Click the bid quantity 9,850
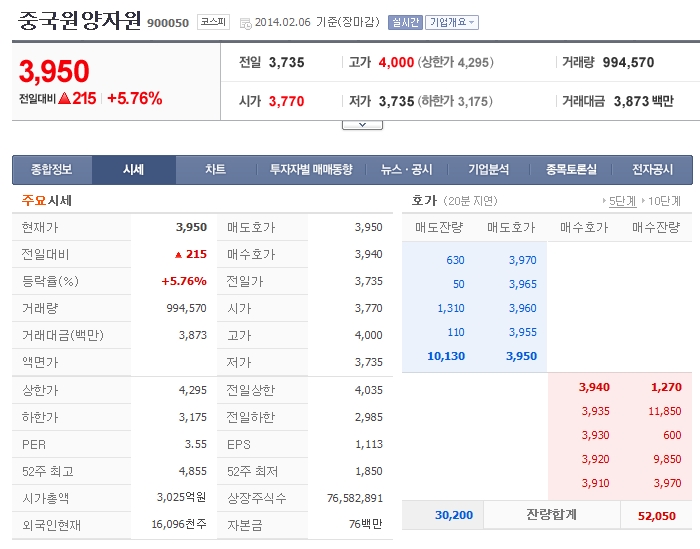 (667, 460)
